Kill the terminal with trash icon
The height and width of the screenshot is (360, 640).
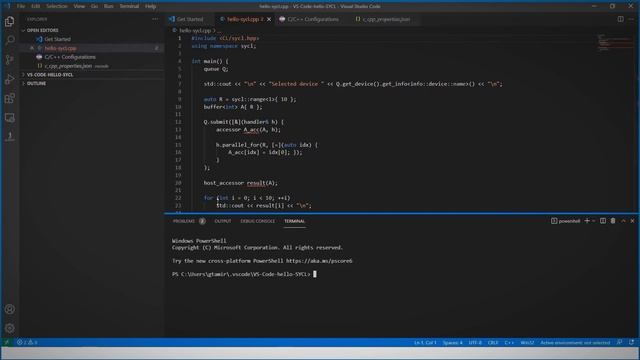(613, 221)
